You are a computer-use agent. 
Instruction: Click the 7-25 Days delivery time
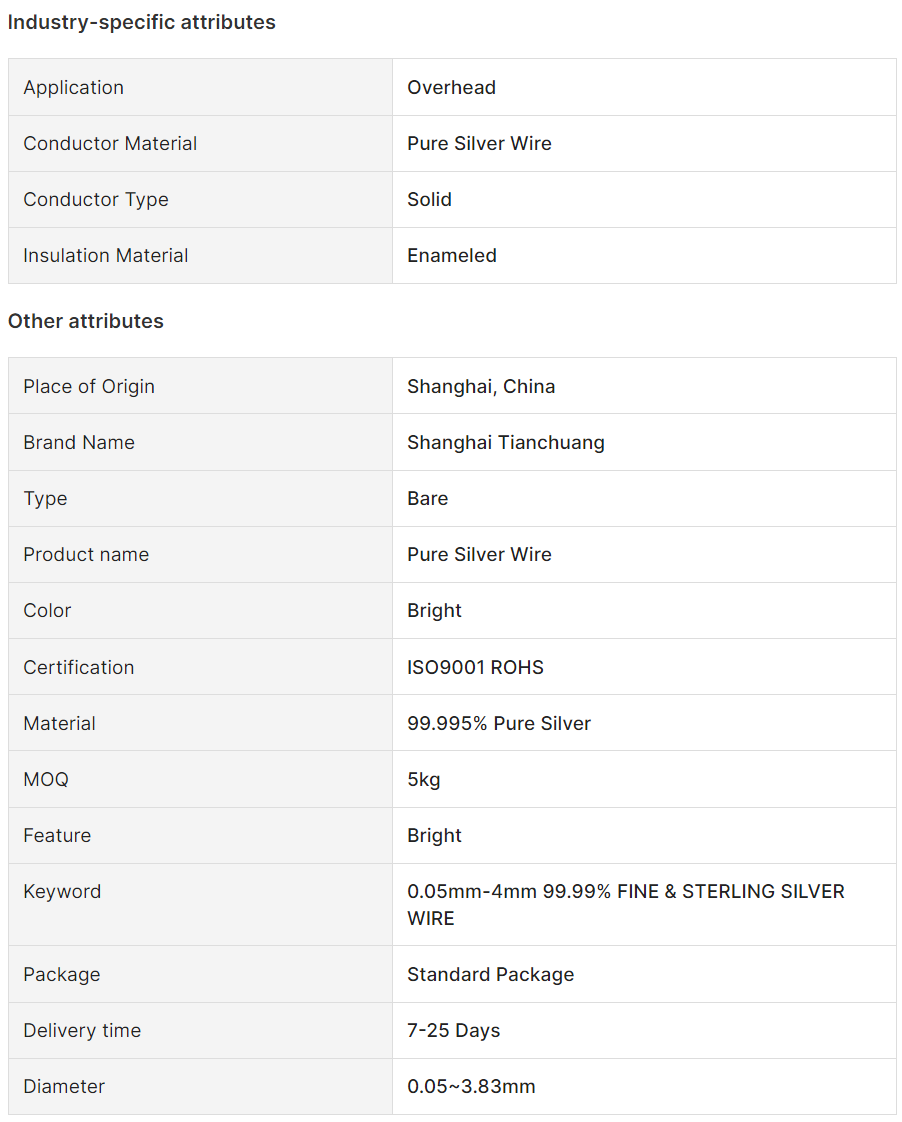pyautogui.click(x=454, y=1030)
